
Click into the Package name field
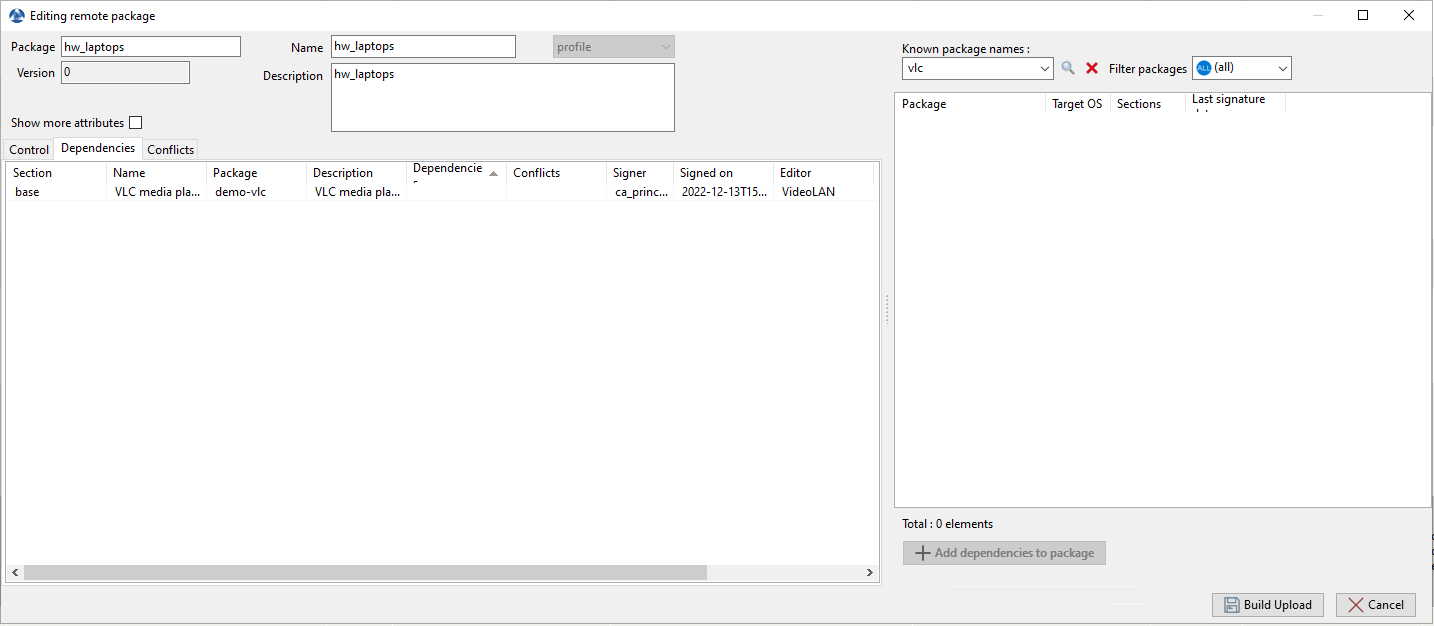151,47
